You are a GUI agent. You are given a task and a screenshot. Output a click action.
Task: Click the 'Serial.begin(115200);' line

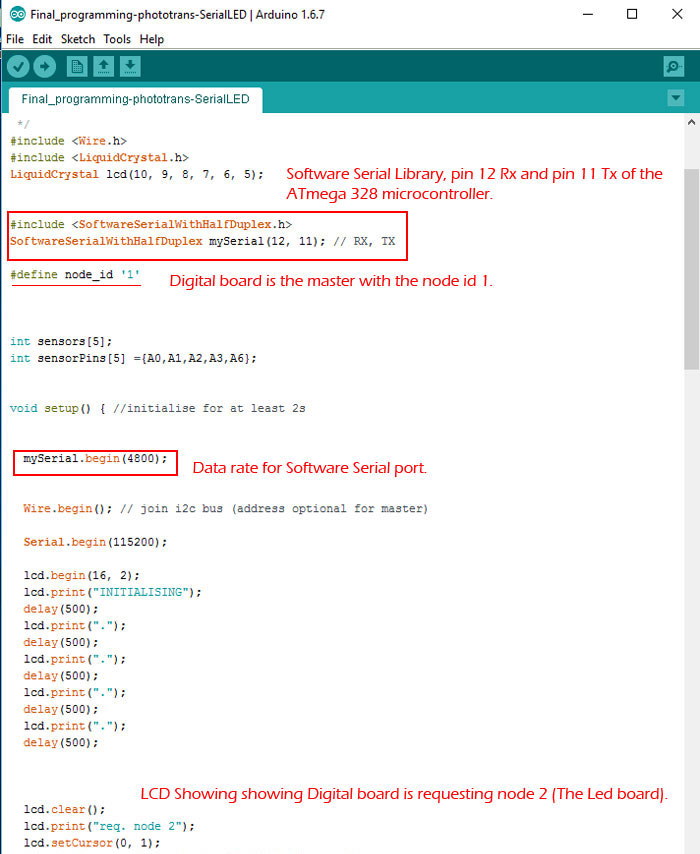pos(95,542)
